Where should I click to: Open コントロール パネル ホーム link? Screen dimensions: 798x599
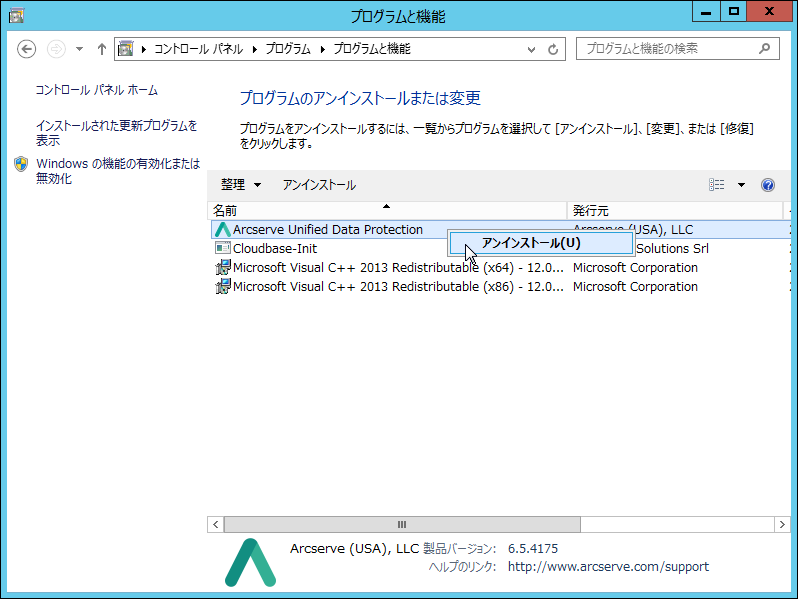(x=96, y=90)
